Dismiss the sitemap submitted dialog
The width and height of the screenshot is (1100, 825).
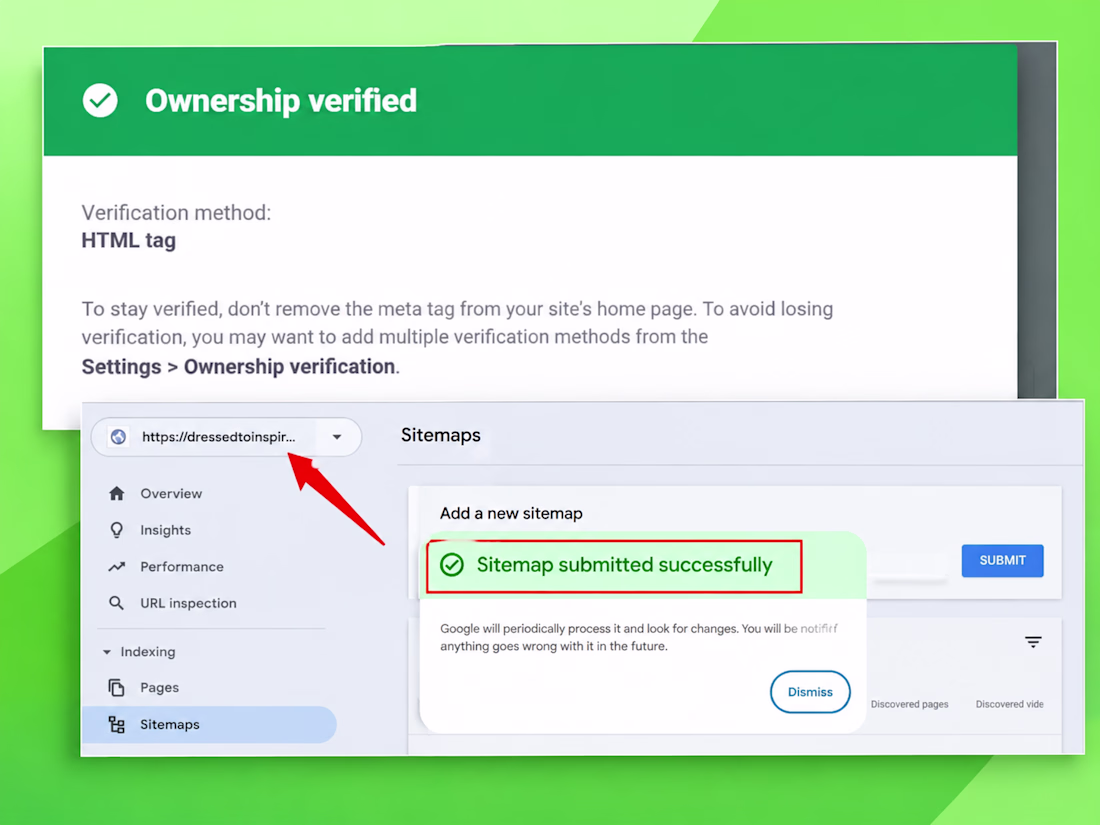810,692
